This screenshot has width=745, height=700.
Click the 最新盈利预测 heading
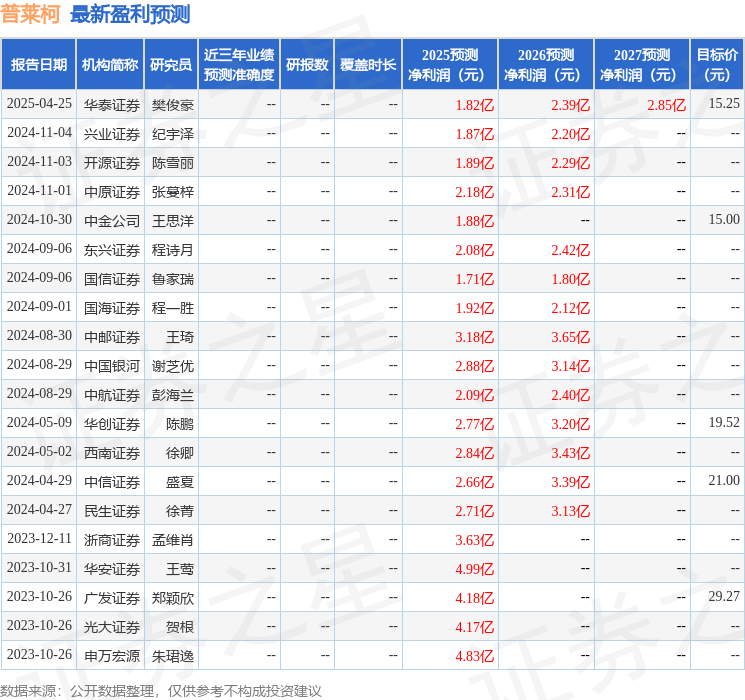(130, 14)
